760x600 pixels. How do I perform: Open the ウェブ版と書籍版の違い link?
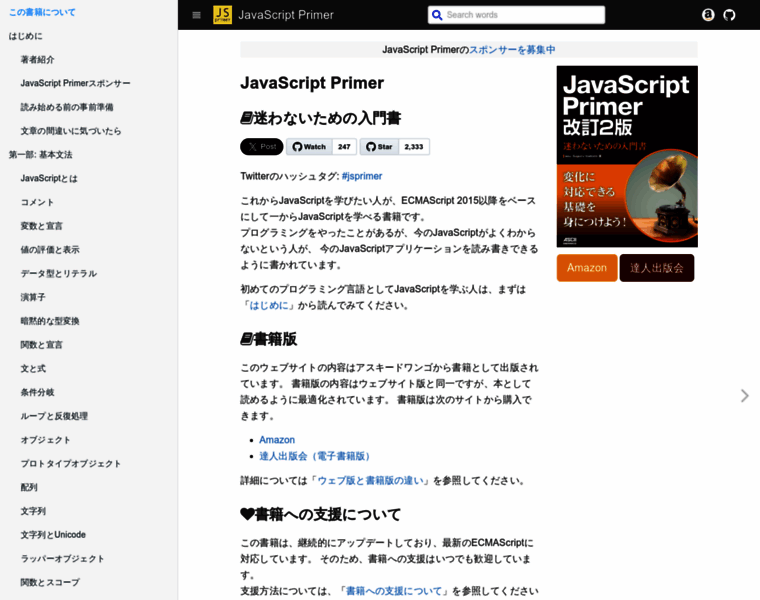(x=370, y=481)
